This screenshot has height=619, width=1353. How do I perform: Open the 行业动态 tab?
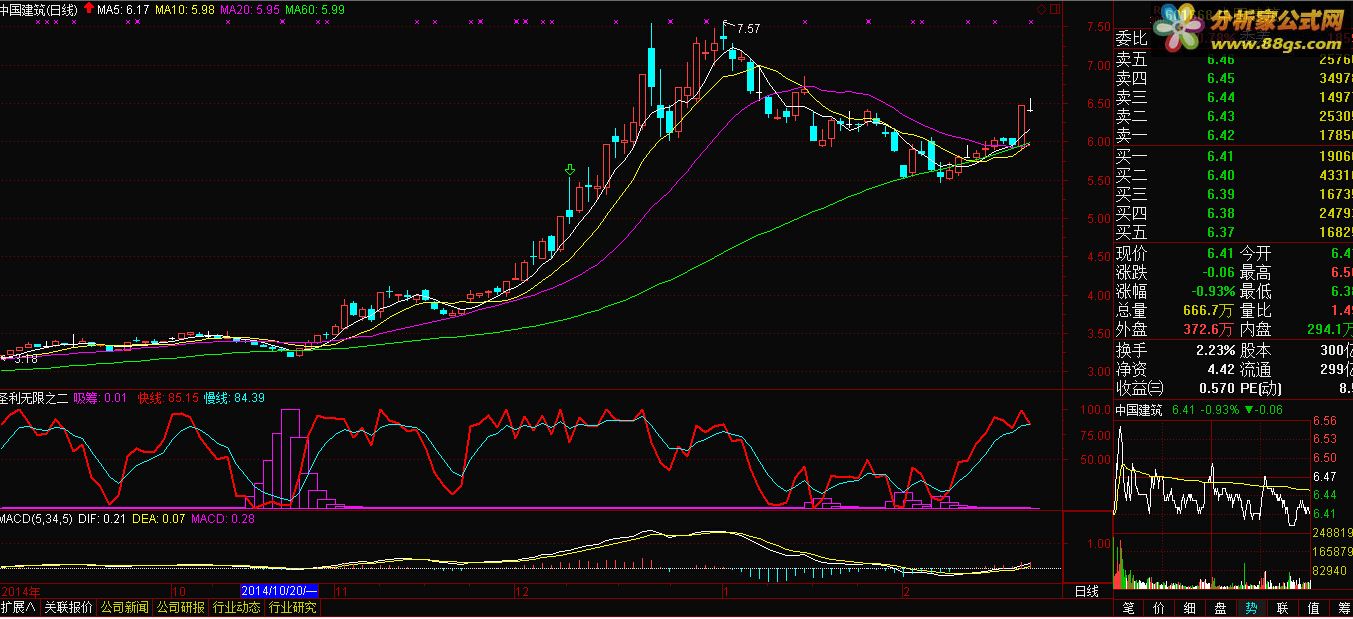pos(236,607)
